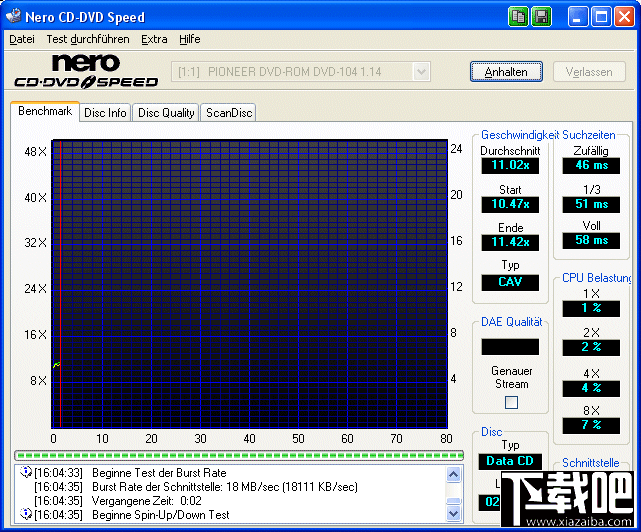This screenshot has height=532, width=641.
Task: Click the Zufällig seek time 46 ms
Action: pos(591,165)
